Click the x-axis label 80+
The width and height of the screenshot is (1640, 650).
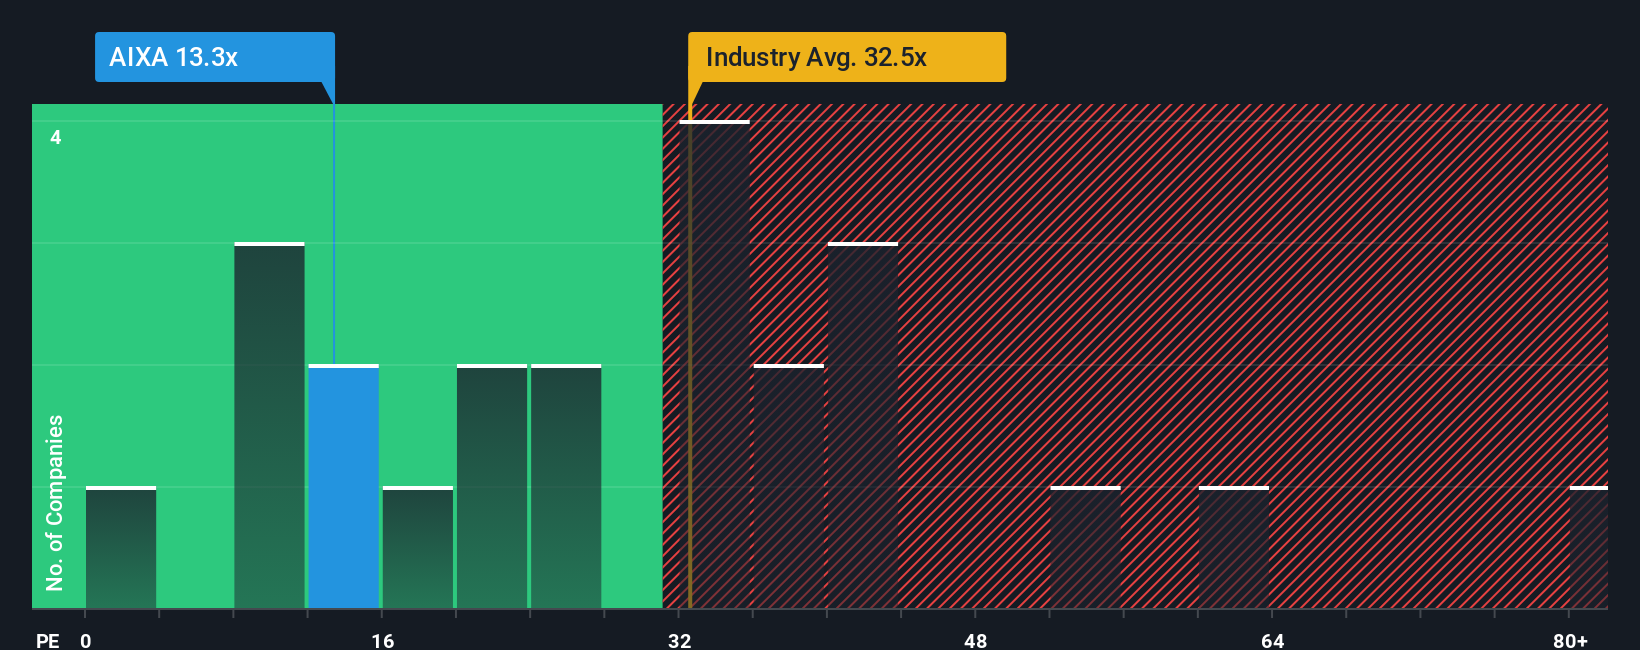click(x=1570, y=640)
